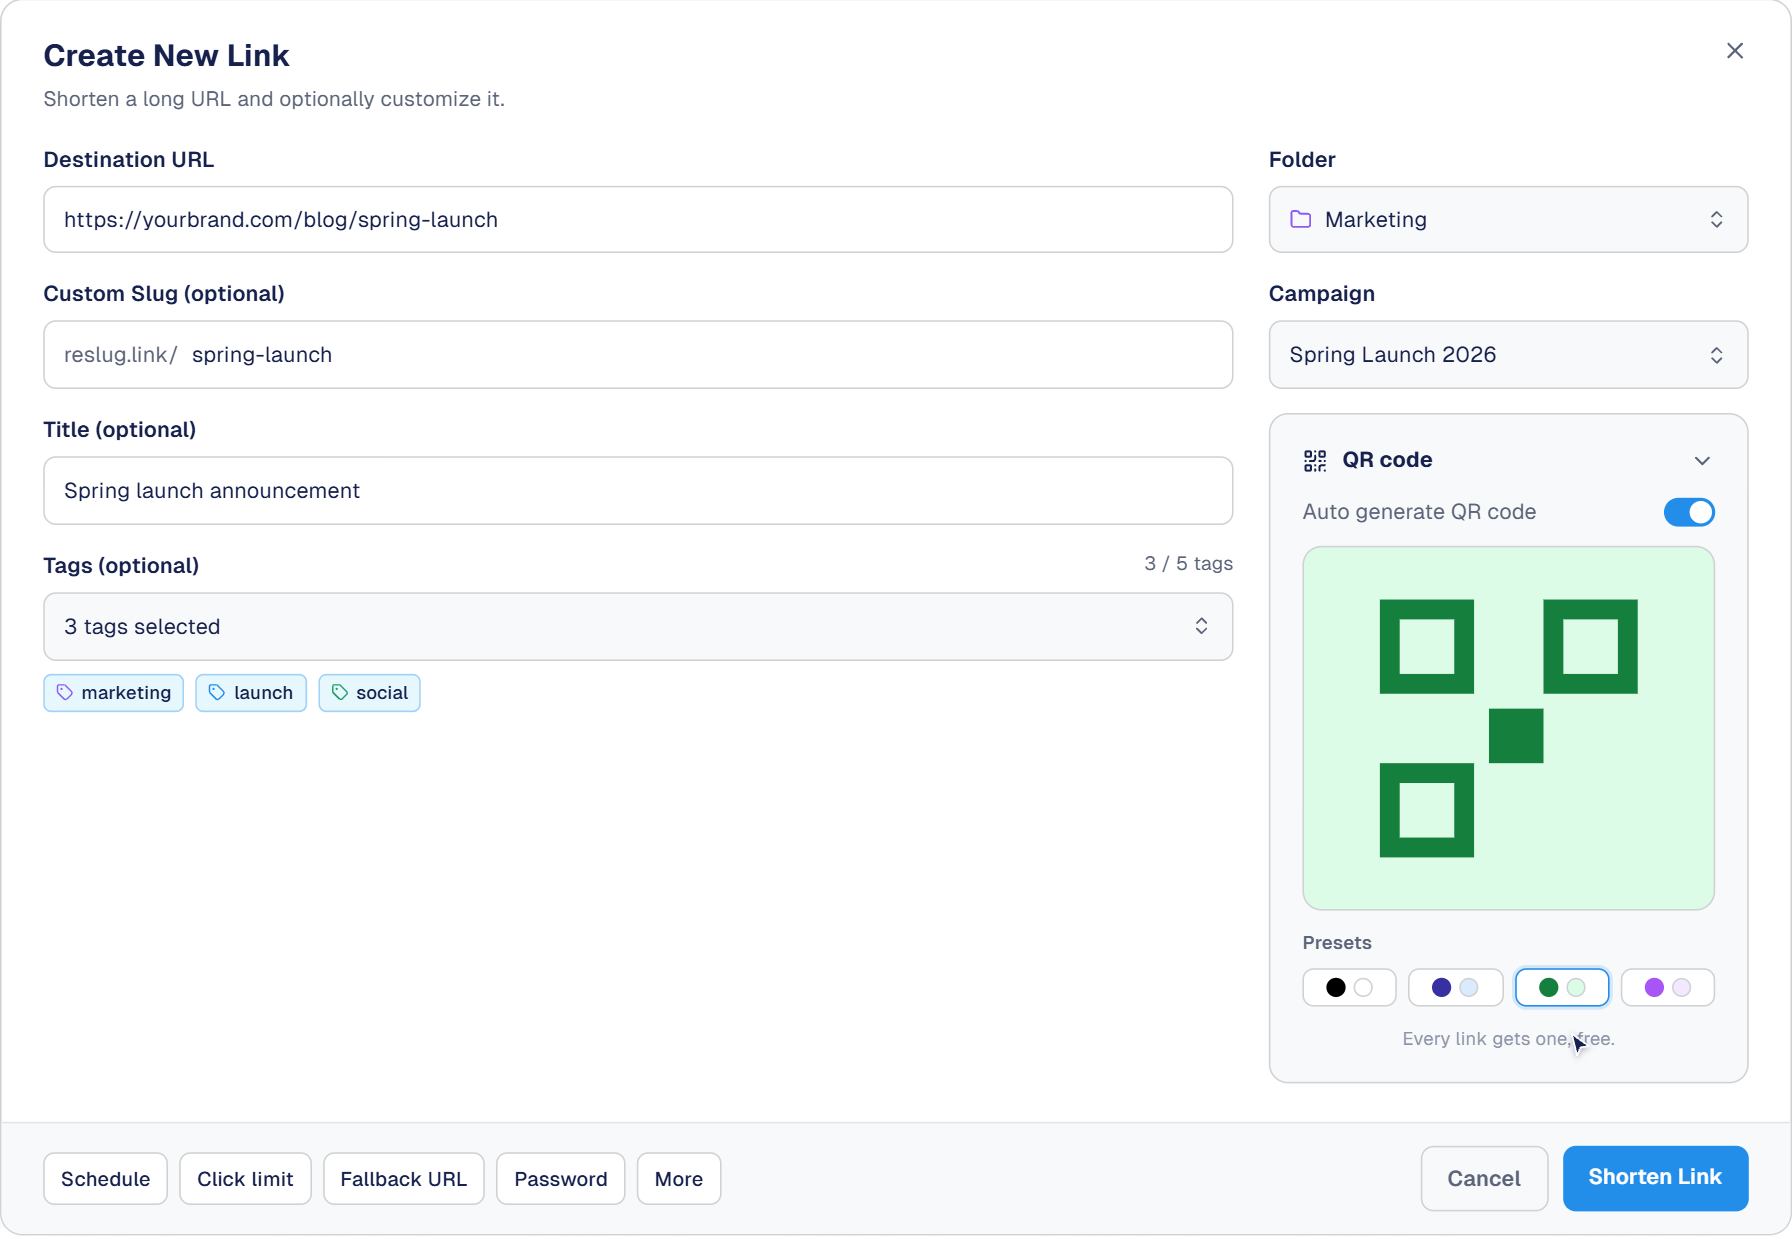The width and height of the screenshot is (1792, 1236).
Task: Close the Create New Link dialog
Action: click(x=1735, y=51)
